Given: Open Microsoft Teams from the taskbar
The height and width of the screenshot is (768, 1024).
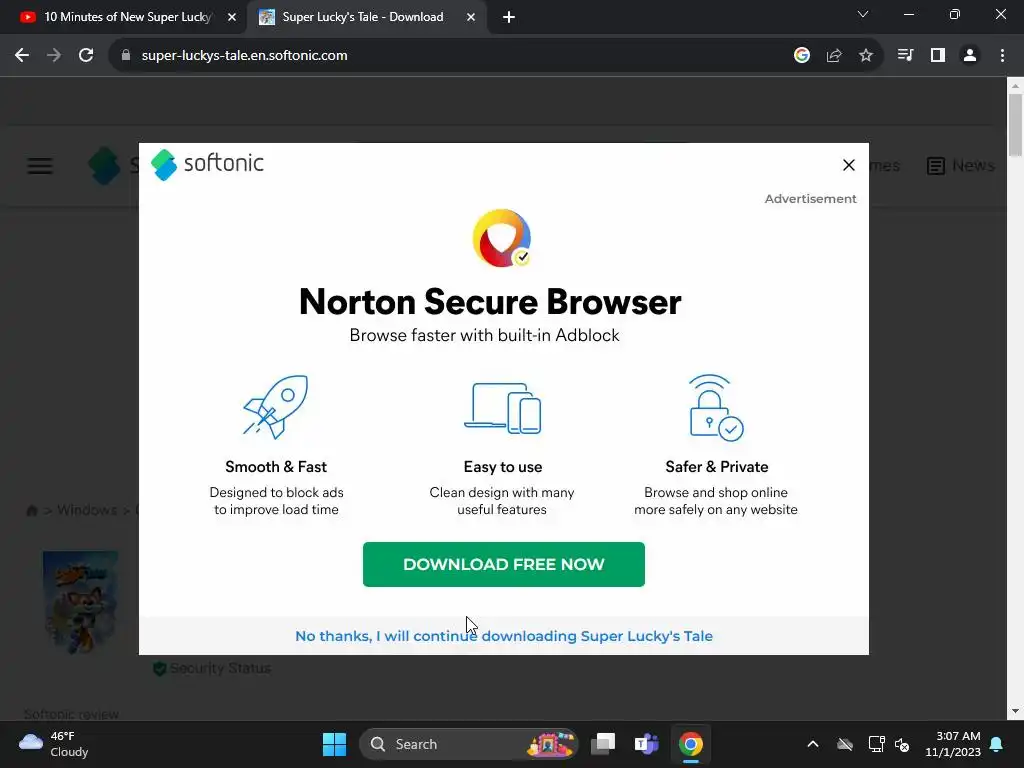Looking at the screenshot, I should (647, 744).
